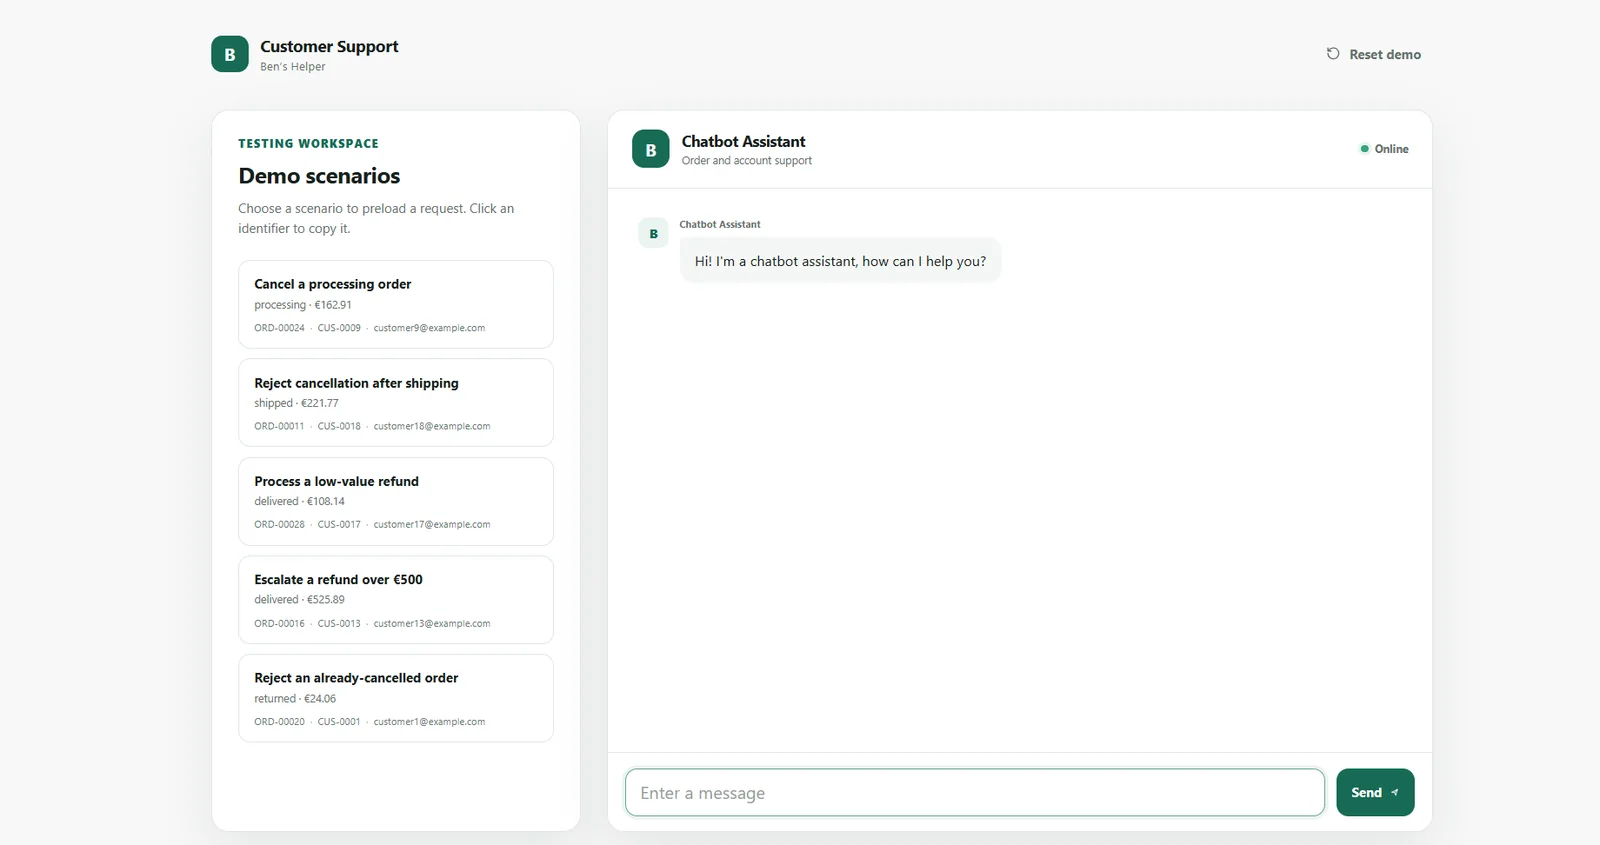Click the green Online status dot
1600x845 pixels.
pyautogui.click(x=1364, y=149)
